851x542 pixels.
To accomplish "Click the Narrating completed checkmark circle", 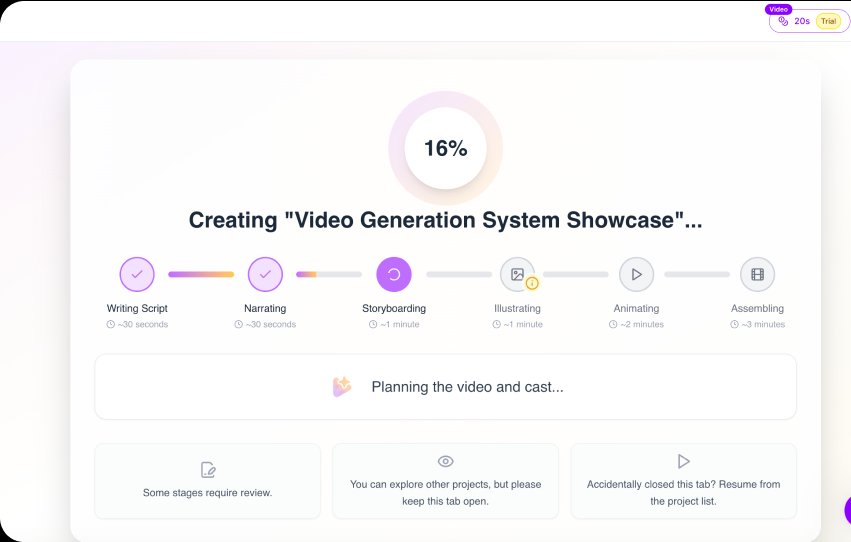I will point(265,274).
